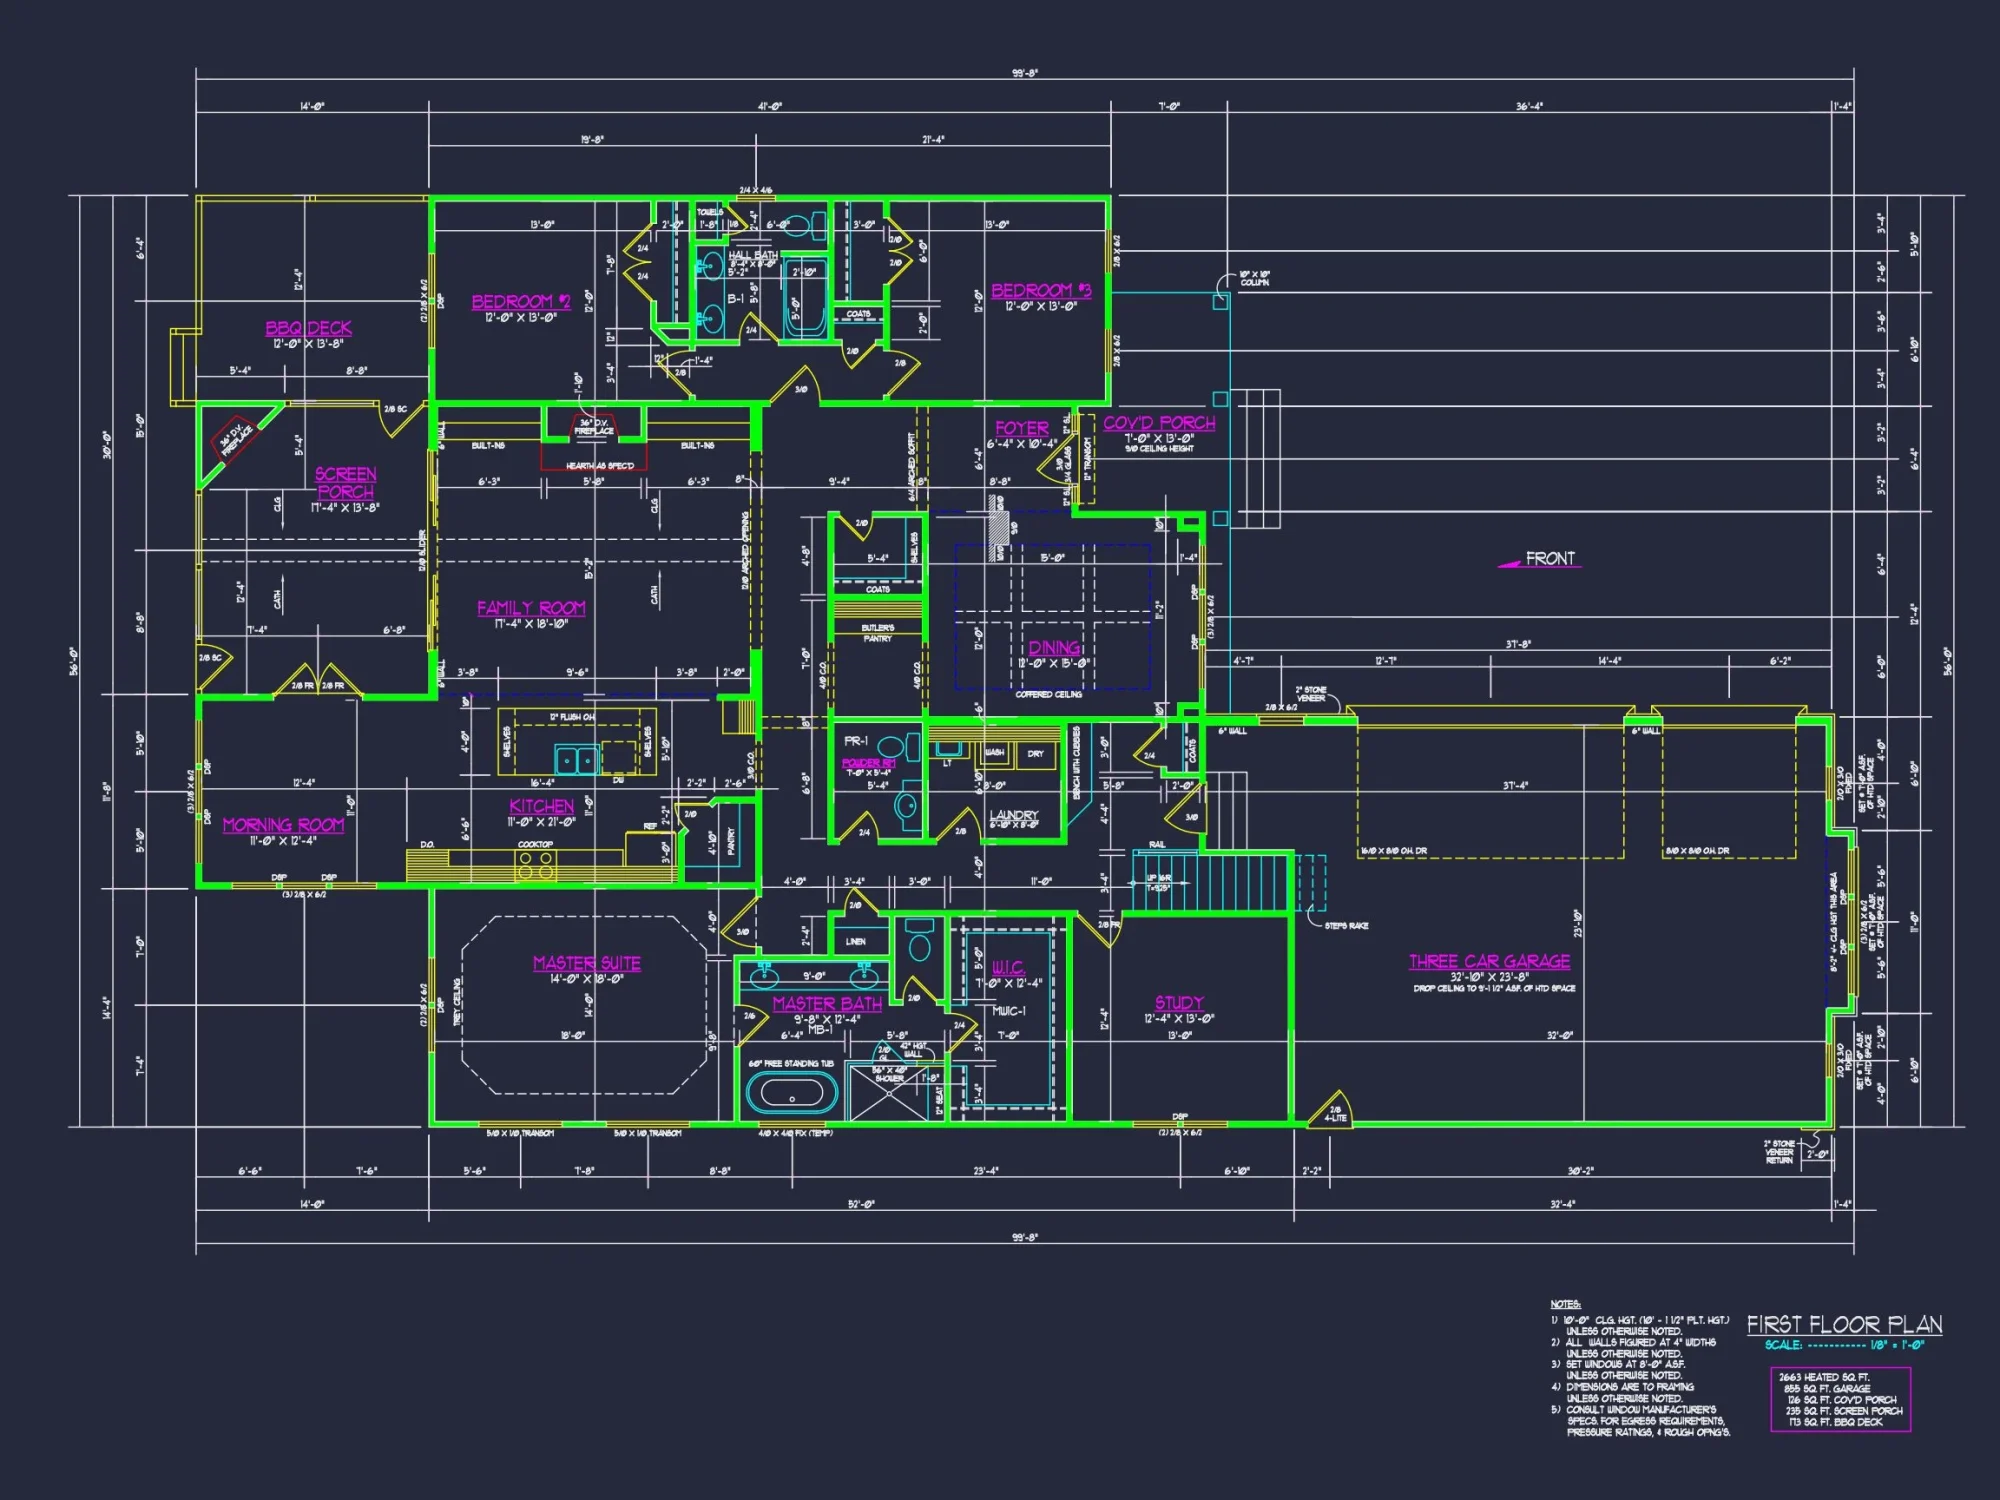Screen dimensions: 2000x1500
Task: Click the FIRST FLOOR PLAN title
Action: [1844, 1325]
